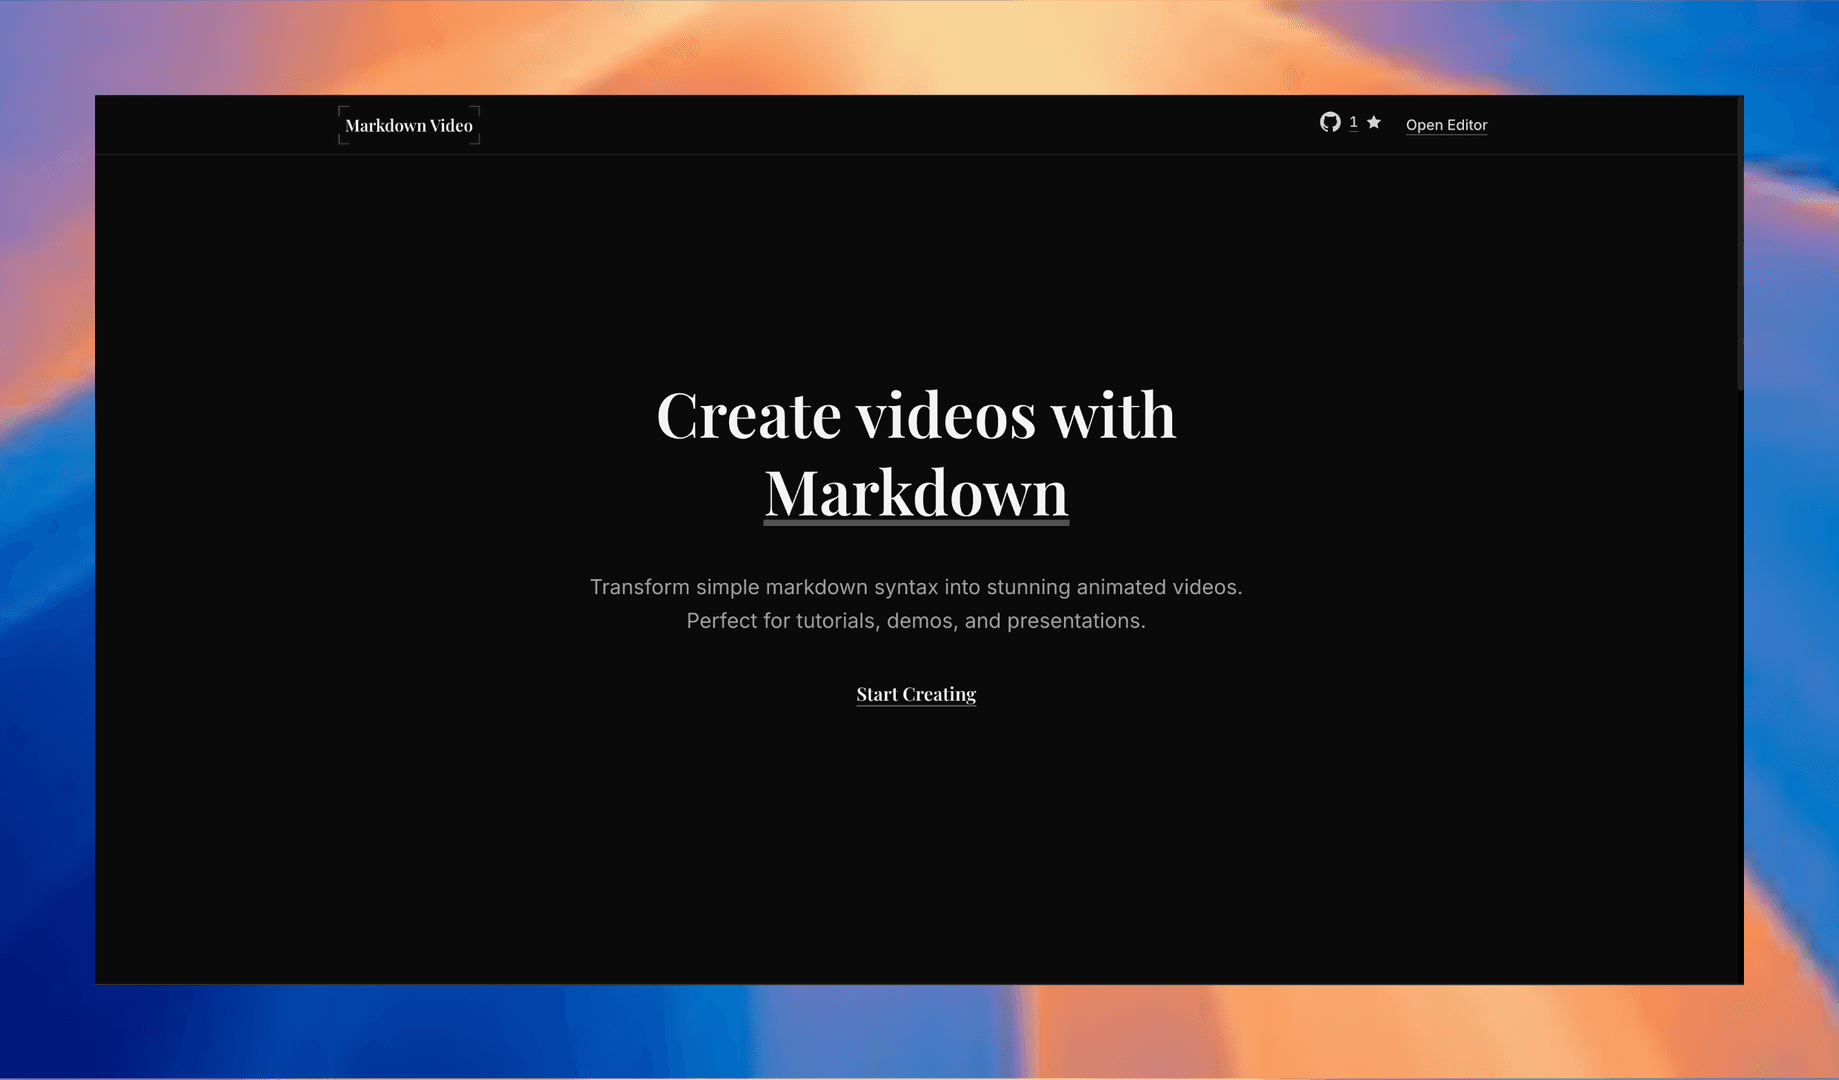
Task: Click the desktop wallpaper outside the app window
Action: [x=45, y=540]
